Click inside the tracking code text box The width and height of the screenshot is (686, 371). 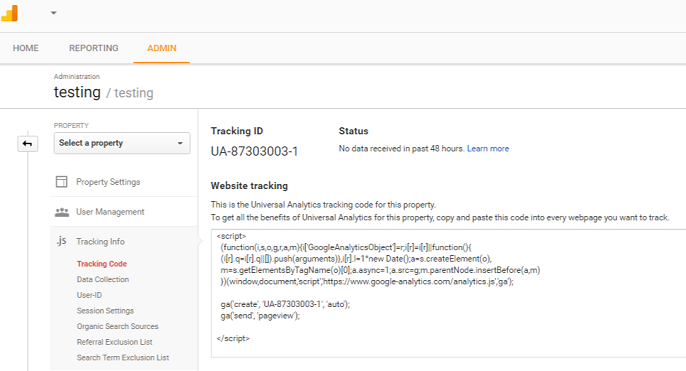[x=448, y=293]
